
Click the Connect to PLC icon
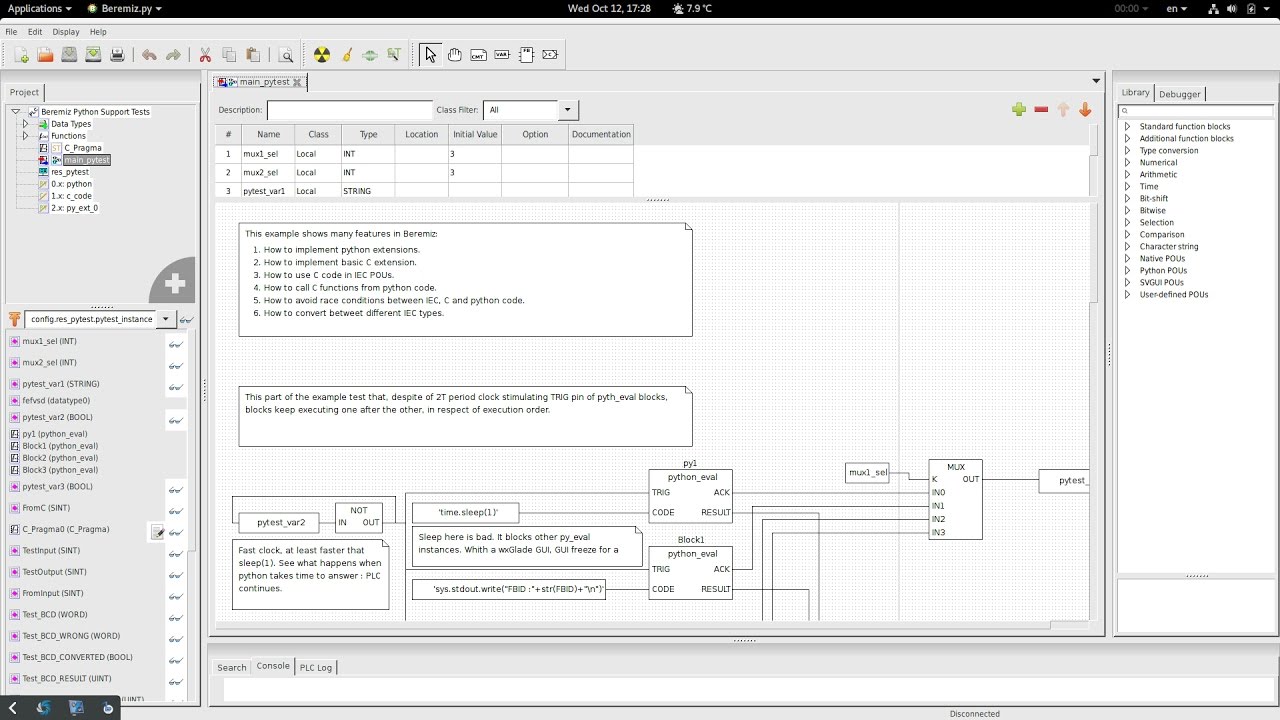pyautogui.click(x=370, y=55)
